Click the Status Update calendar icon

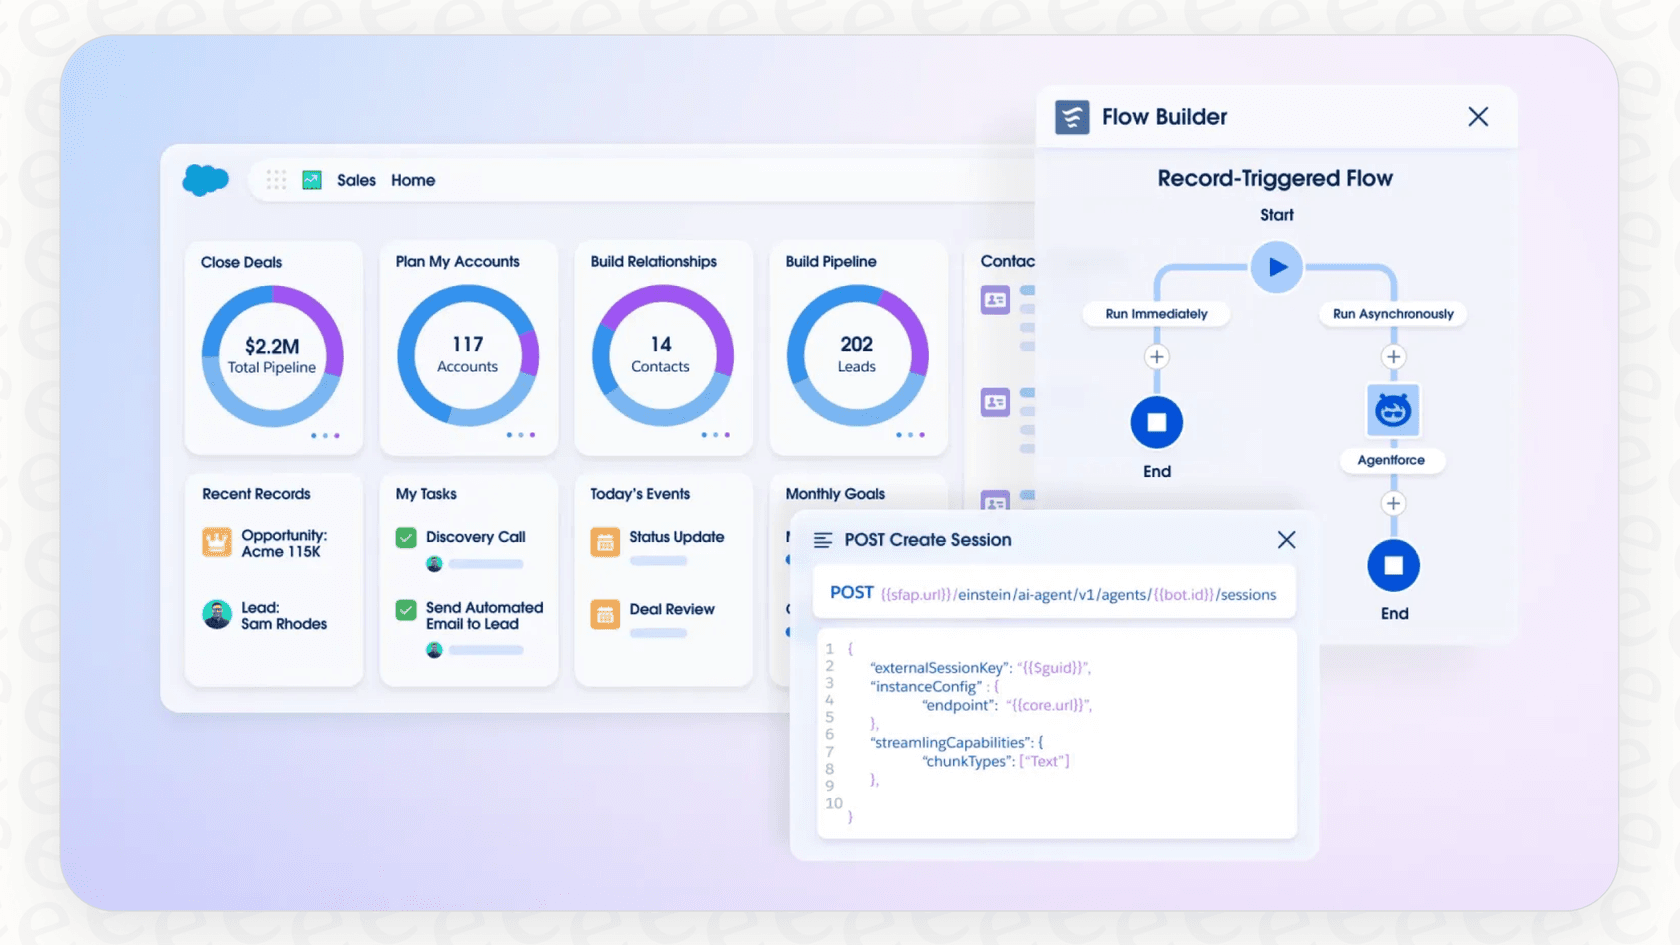tap(605, 542)
